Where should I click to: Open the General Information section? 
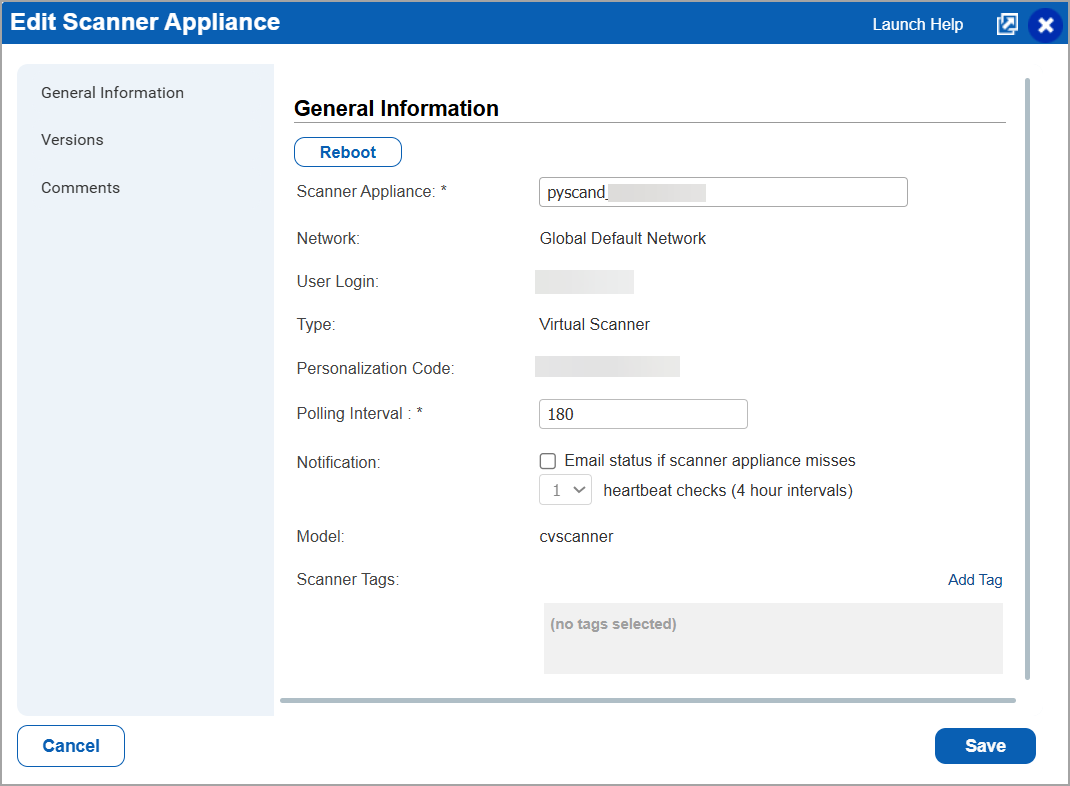pyautogui.click(x=113, y=93)
